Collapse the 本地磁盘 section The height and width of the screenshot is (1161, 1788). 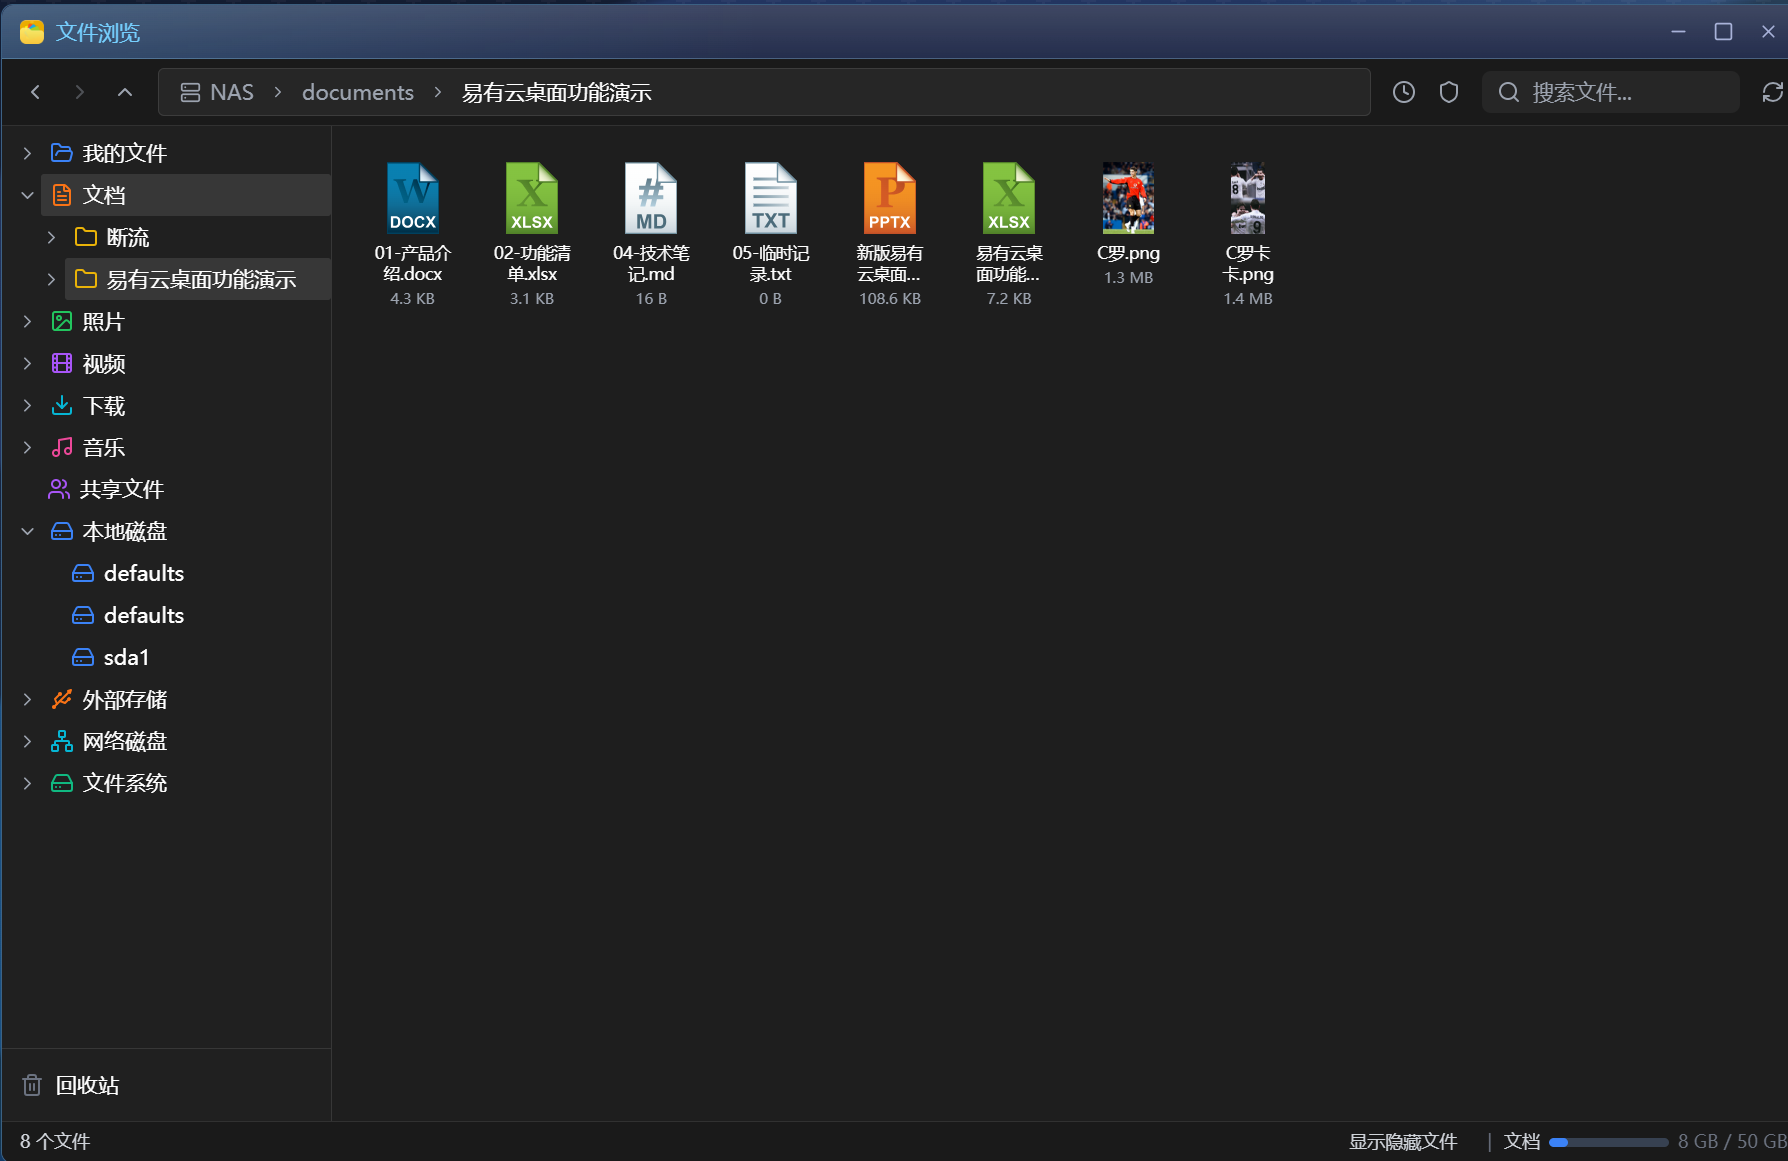[28, 531]
